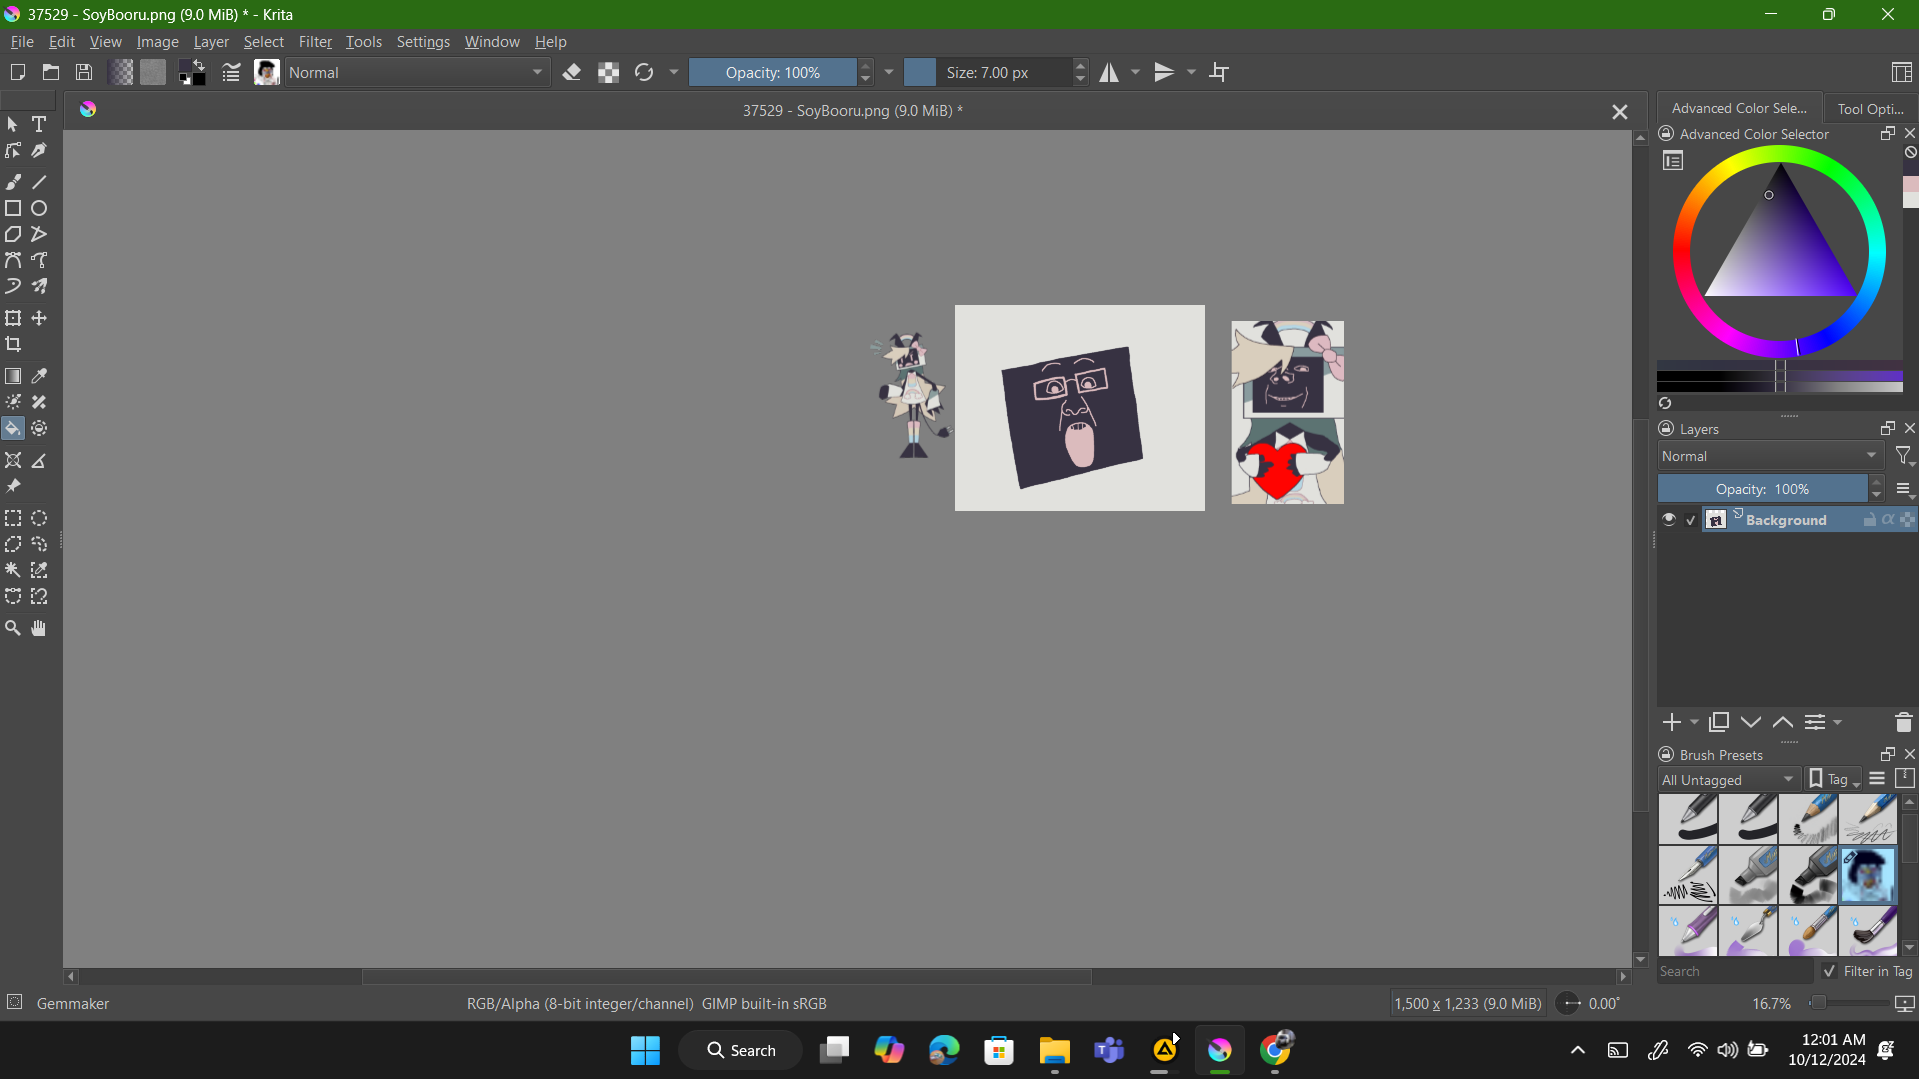Open the Layer menu
Viewport: 1919px width, 1079px height.
[x=211, y=42]
